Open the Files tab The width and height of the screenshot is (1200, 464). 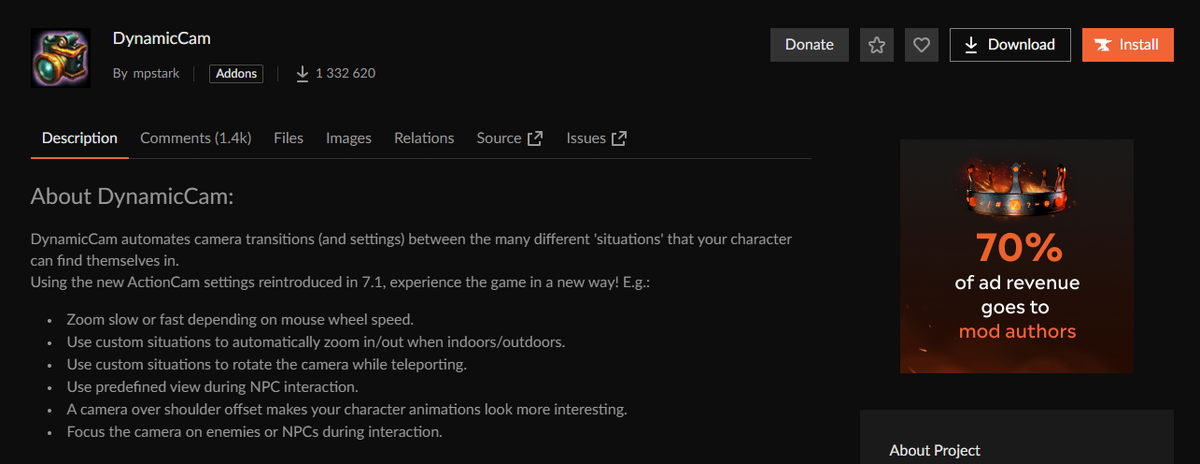coord(288,138)
